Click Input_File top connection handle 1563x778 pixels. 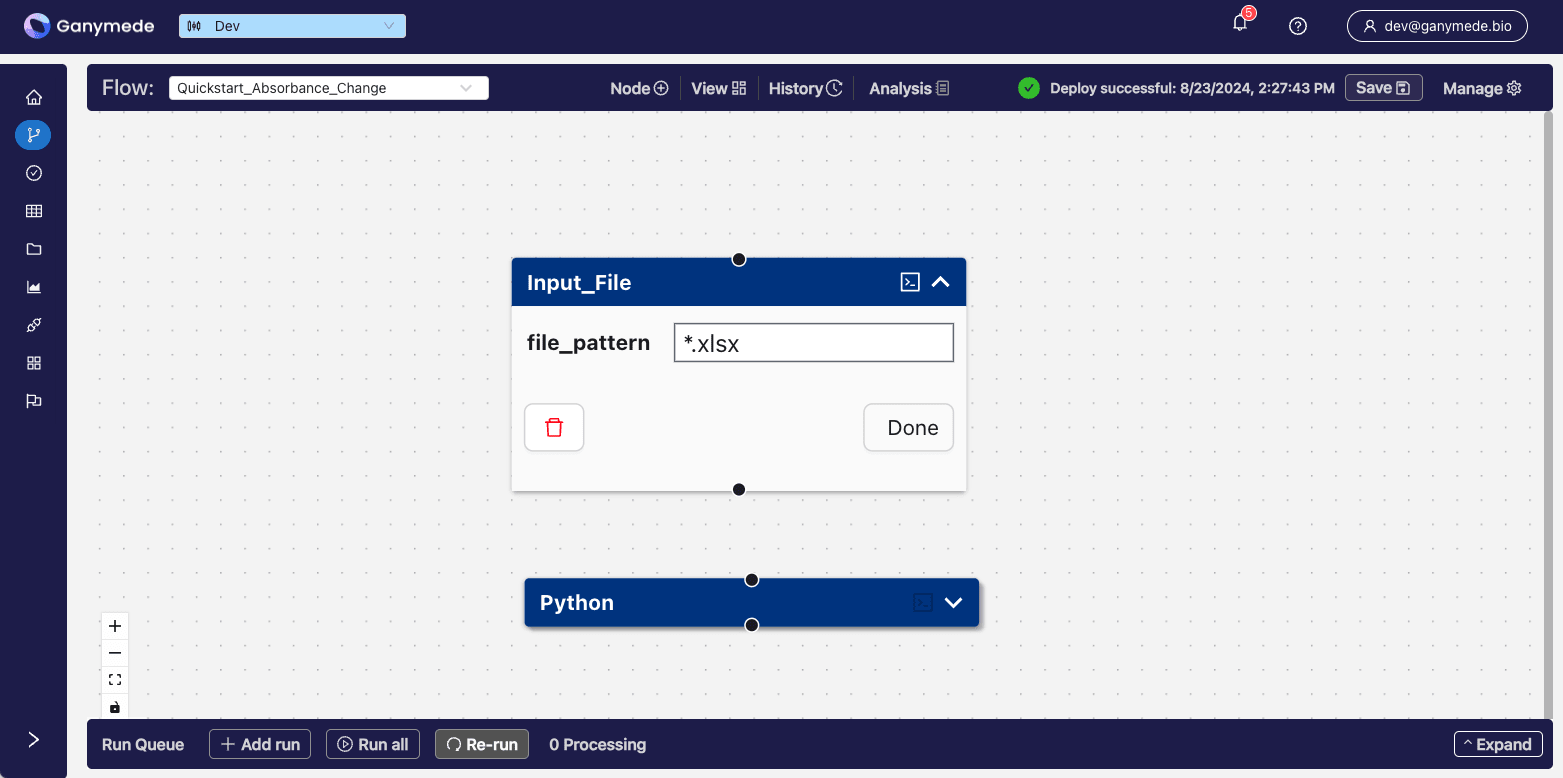coord(739,259)
